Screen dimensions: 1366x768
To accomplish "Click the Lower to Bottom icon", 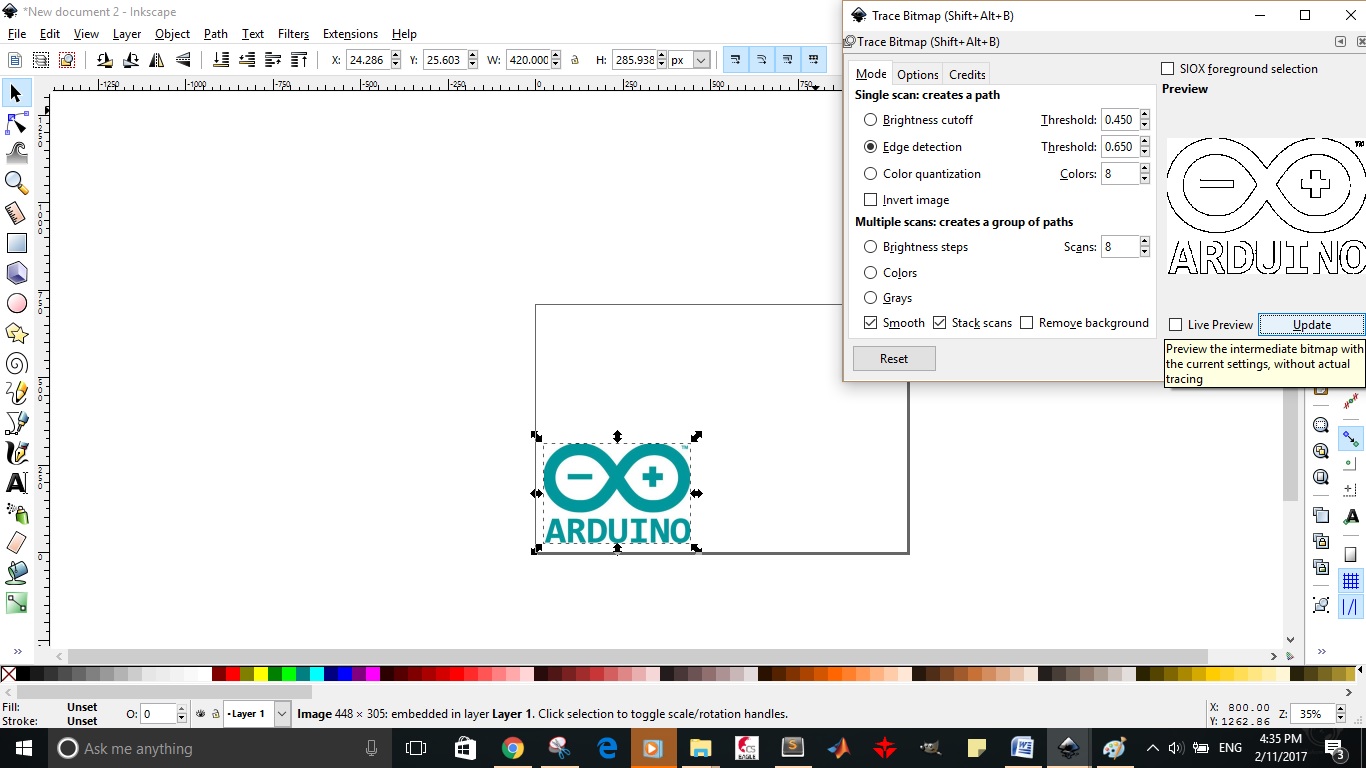I will 222,60.
